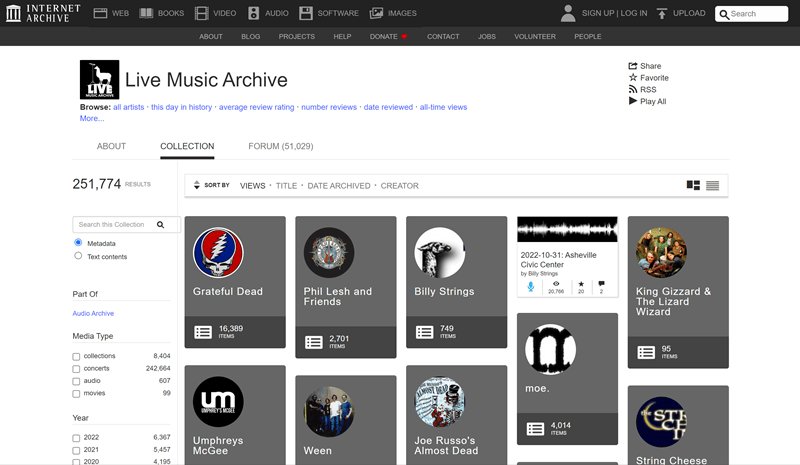Click the Phil Lesh and Friends items list icon

pos(314,342)
